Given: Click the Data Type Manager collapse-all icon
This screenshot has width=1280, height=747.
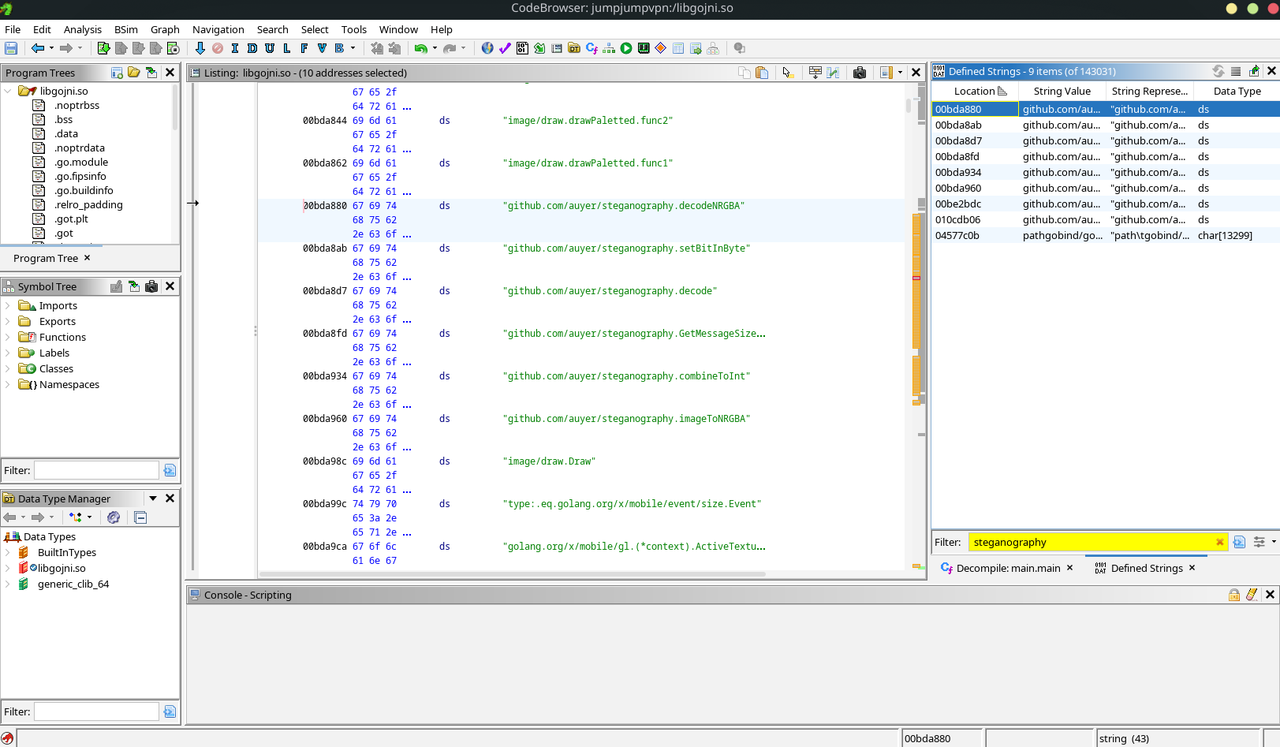Looking at the screenshot, I should click(140, 517).
